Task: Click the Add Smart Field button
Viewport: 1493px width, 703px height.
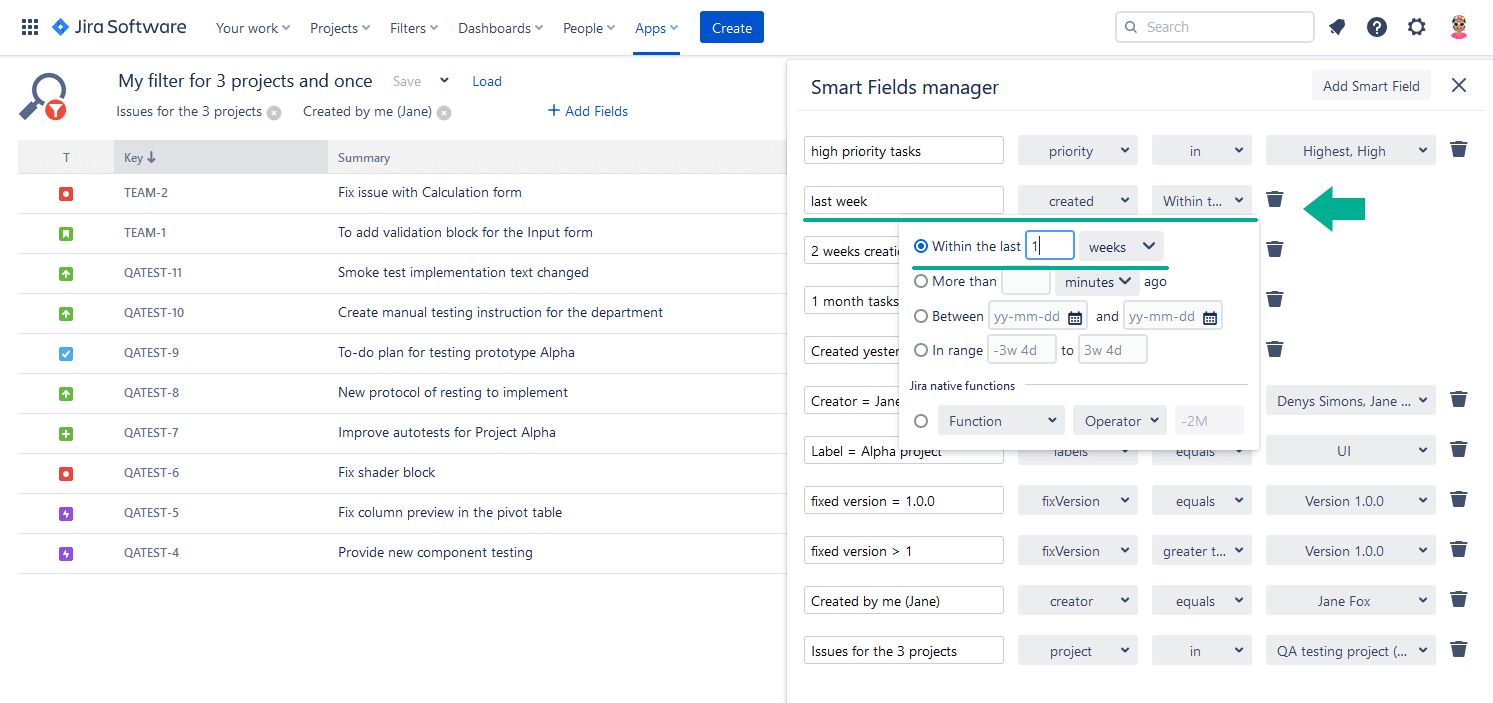Action: click(x=1371, y=85)
